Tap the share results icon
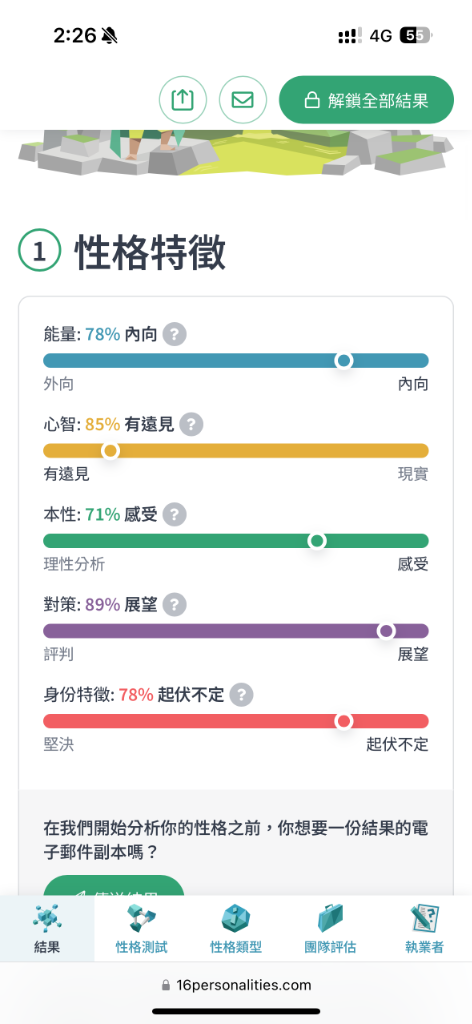This screenshot has height=1024, width=472. [183, 100]
